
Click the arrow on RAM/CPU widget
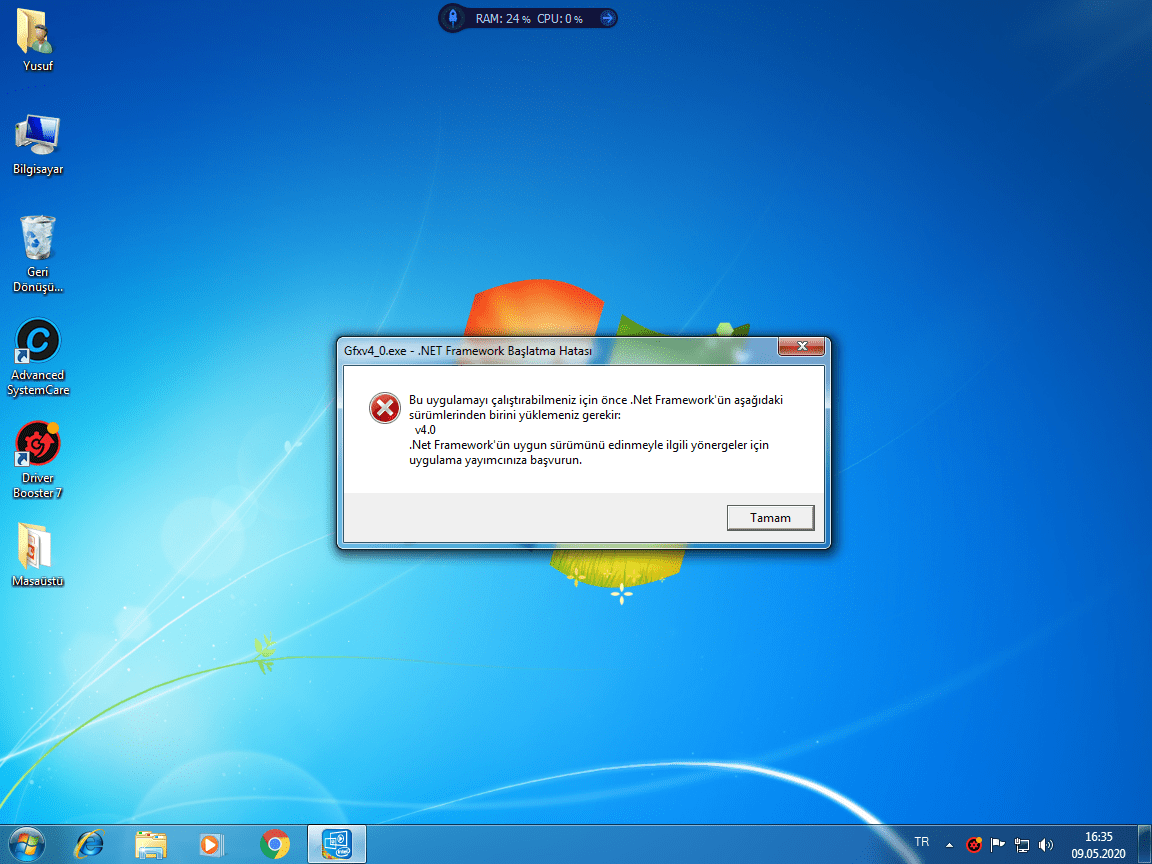tap(607, 18)
